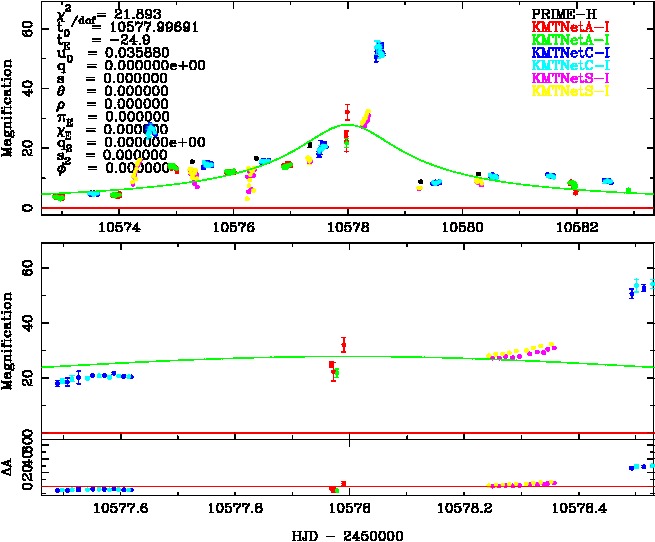Click the 10577.6 tick label on bottom axis

click(x=118, y=508)
